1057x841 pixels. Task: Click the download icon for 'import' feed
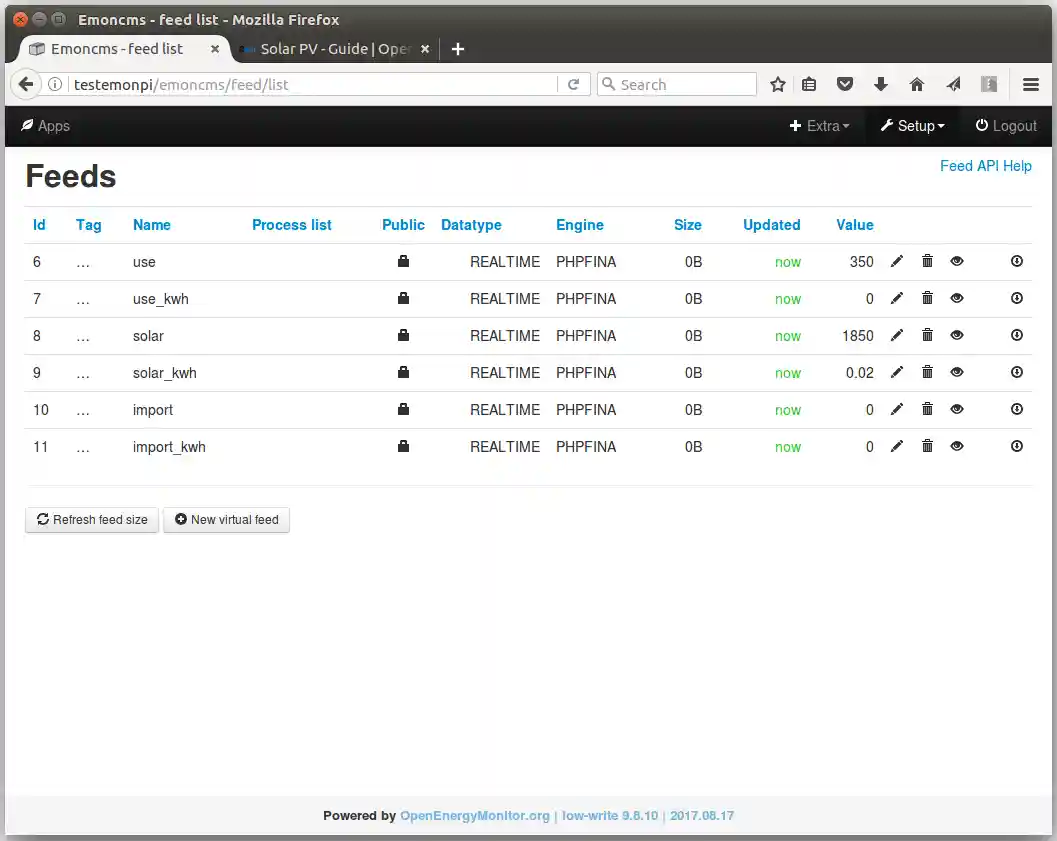point(1017,410)
